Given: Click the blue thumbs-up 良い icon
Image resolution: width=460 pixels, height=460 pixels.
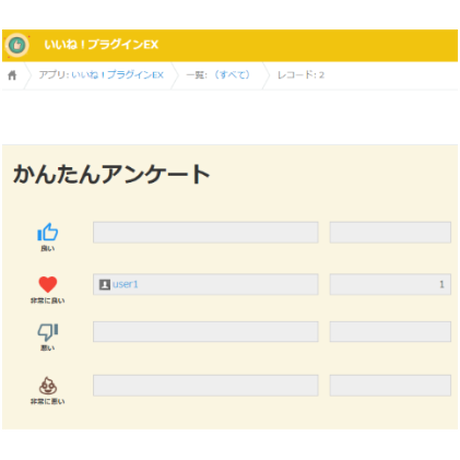Looking at the screenshot, I should (x=48, y=232).
